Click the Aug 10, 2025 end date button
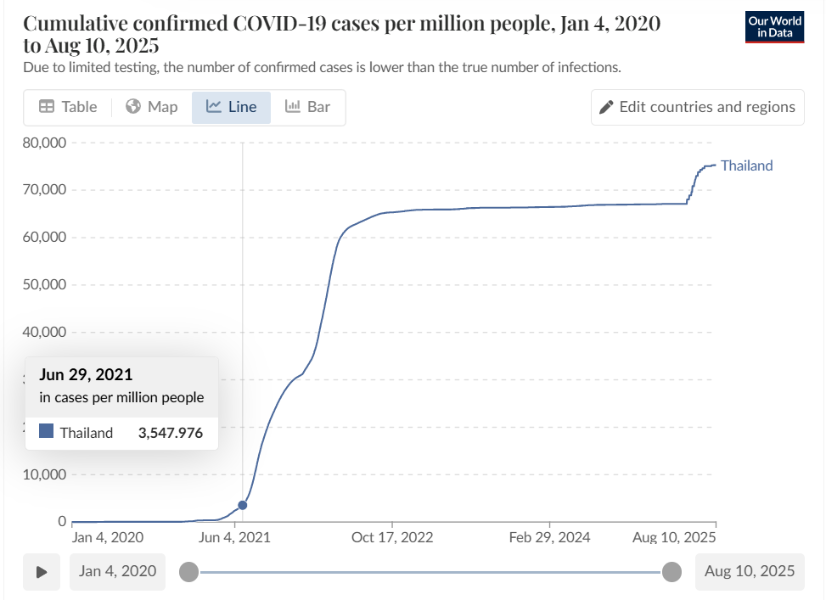The image size is (826, 600). (x=750, y=571)
